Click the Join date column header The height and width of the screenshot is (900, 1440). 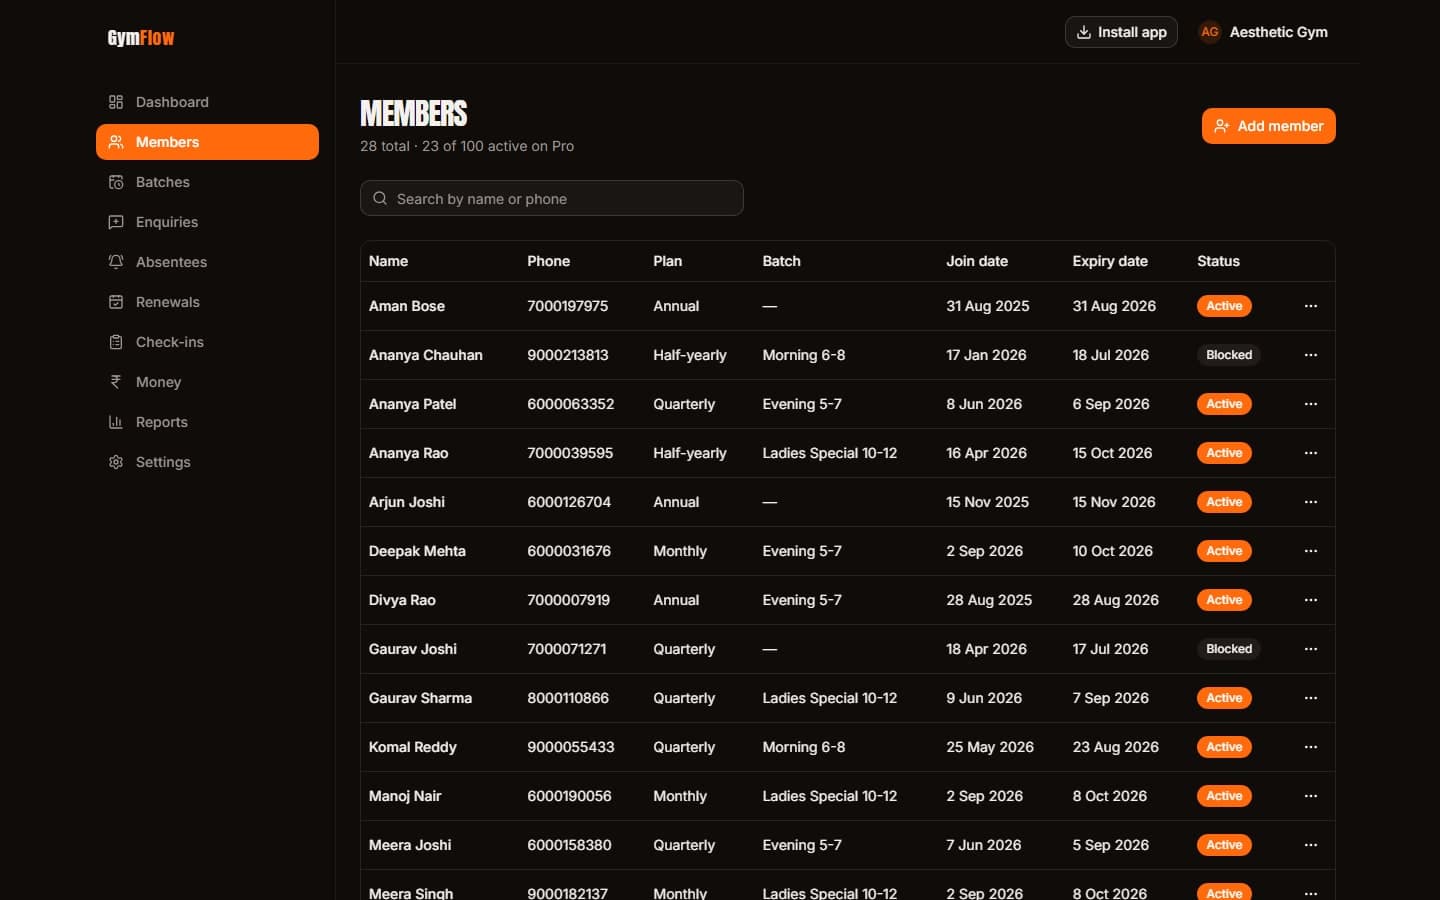click(x=977, y=261)
